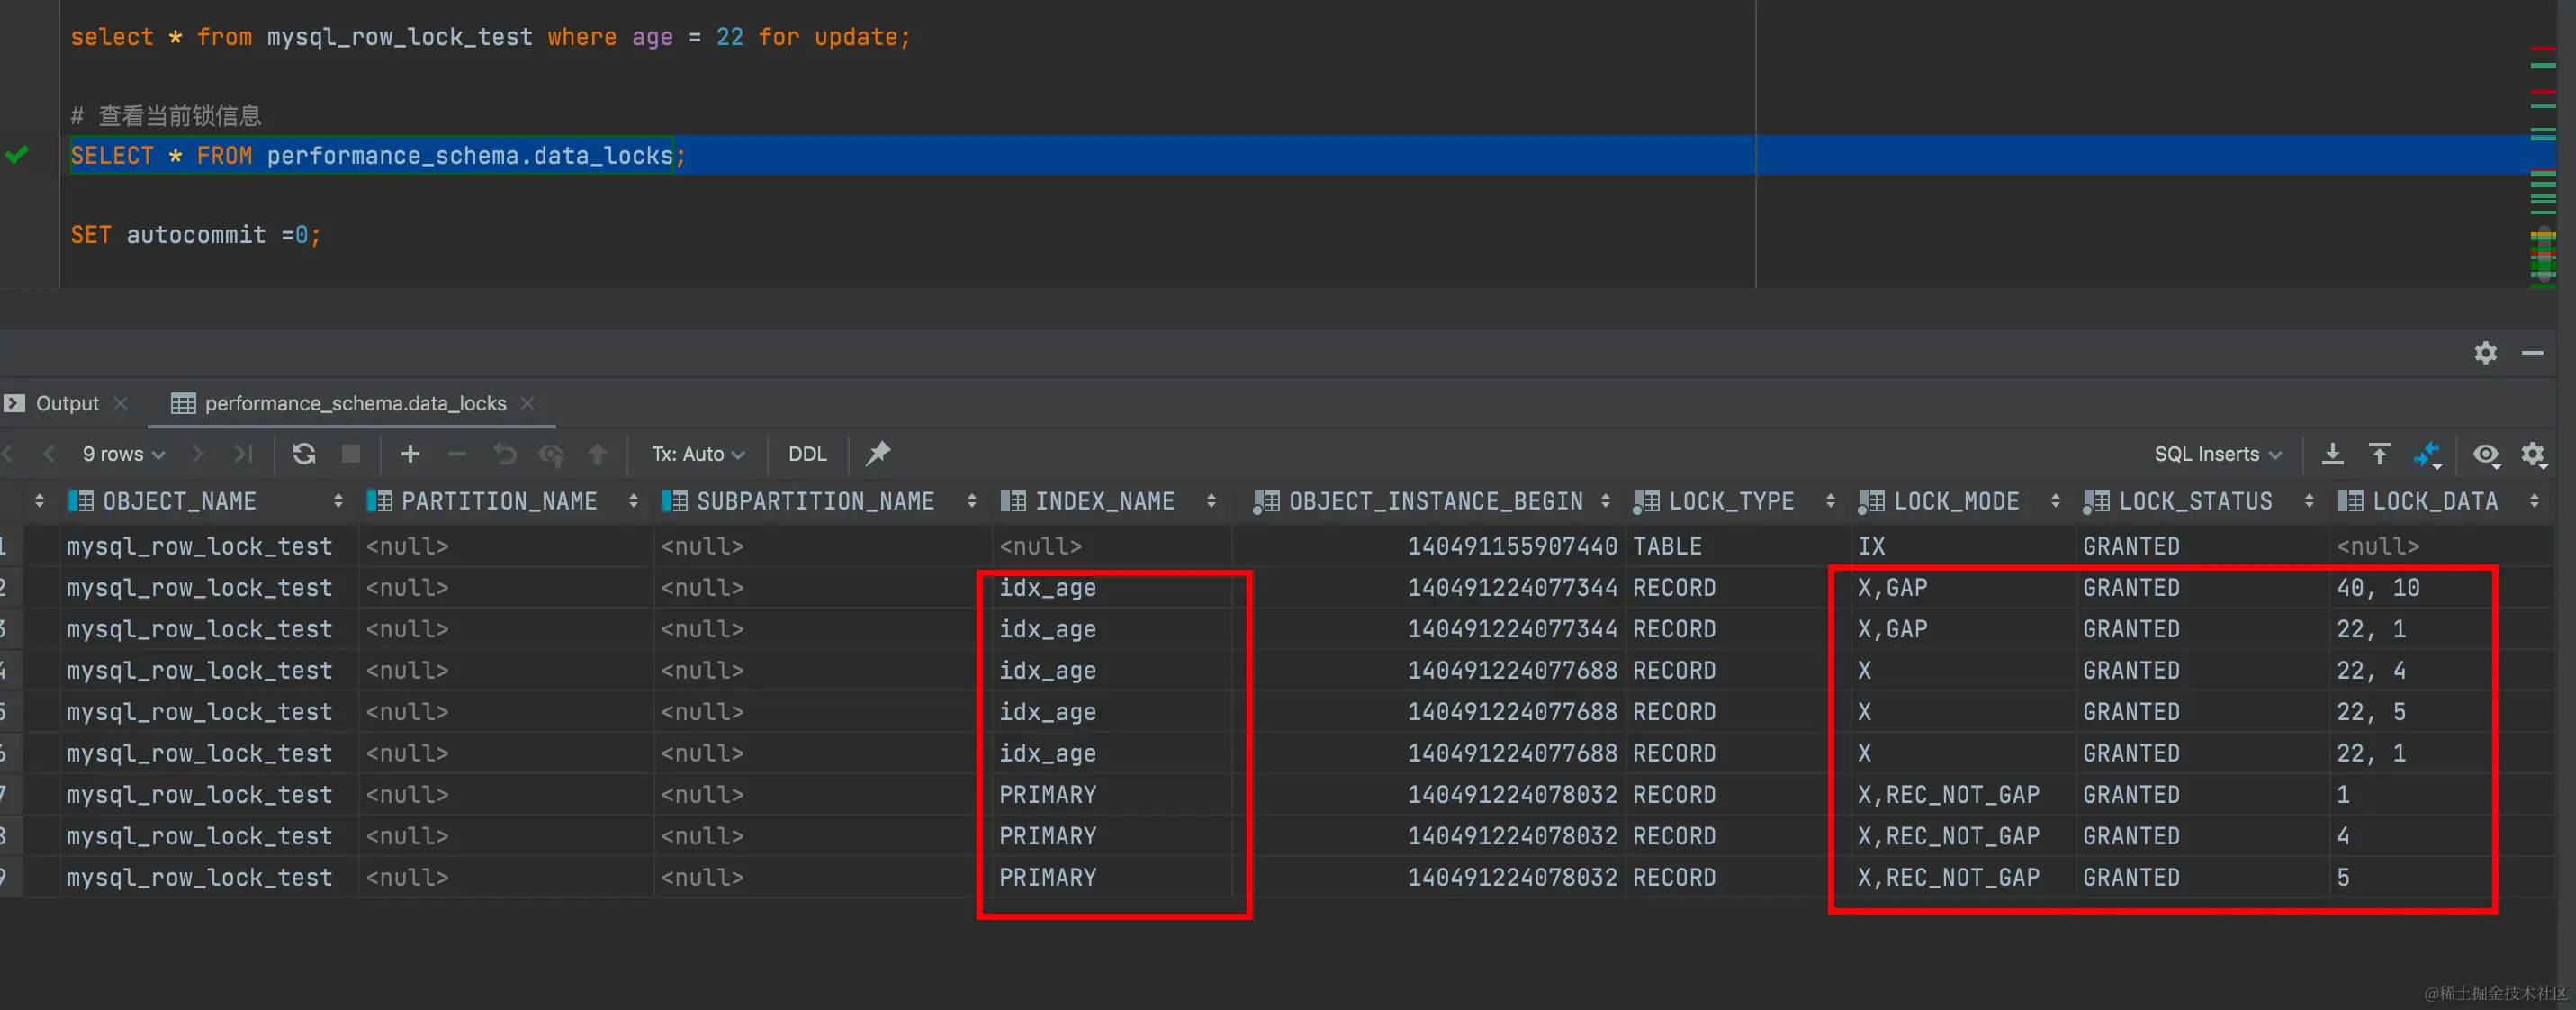The width and height of the screenshot is (2576, 1010).
Task: Expand the 9 rows page size dropdown
Action: (x=123, y=454)
